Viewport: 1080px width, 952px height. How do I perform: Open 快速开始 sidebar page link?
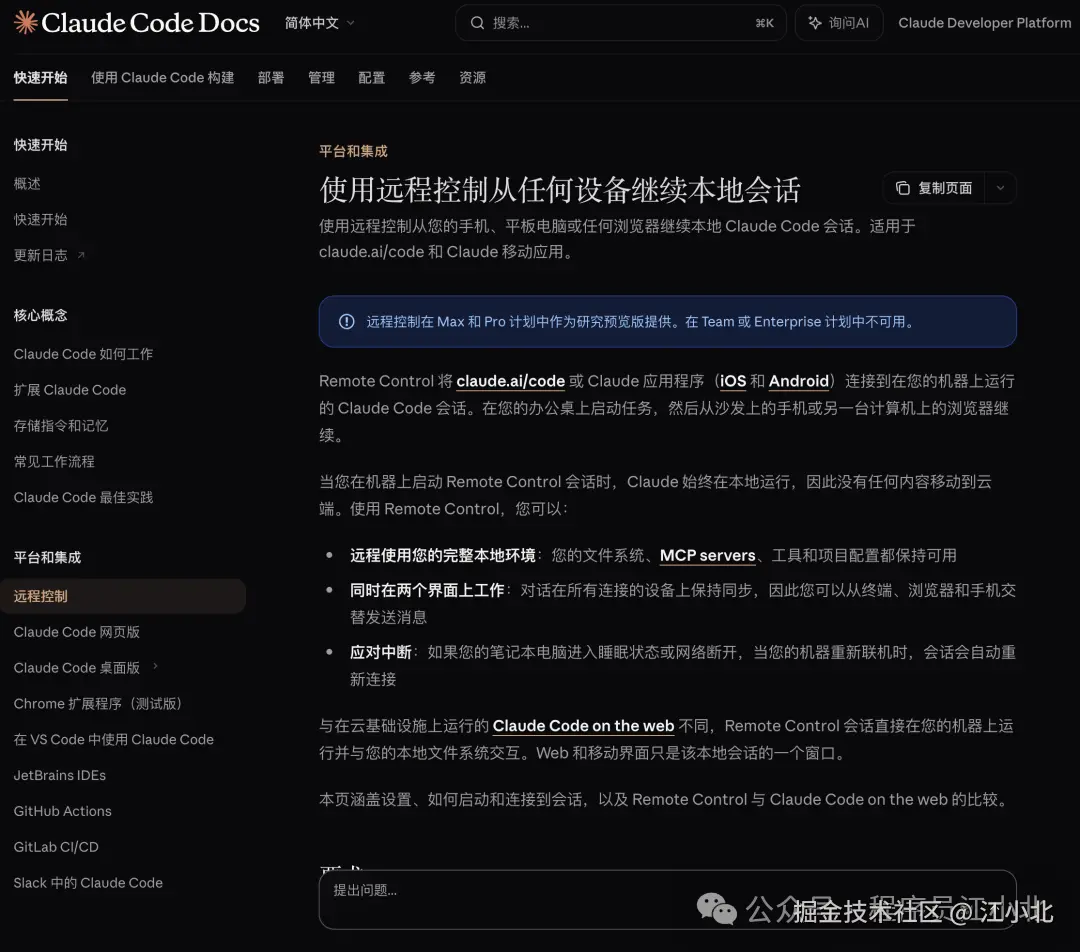41,220
